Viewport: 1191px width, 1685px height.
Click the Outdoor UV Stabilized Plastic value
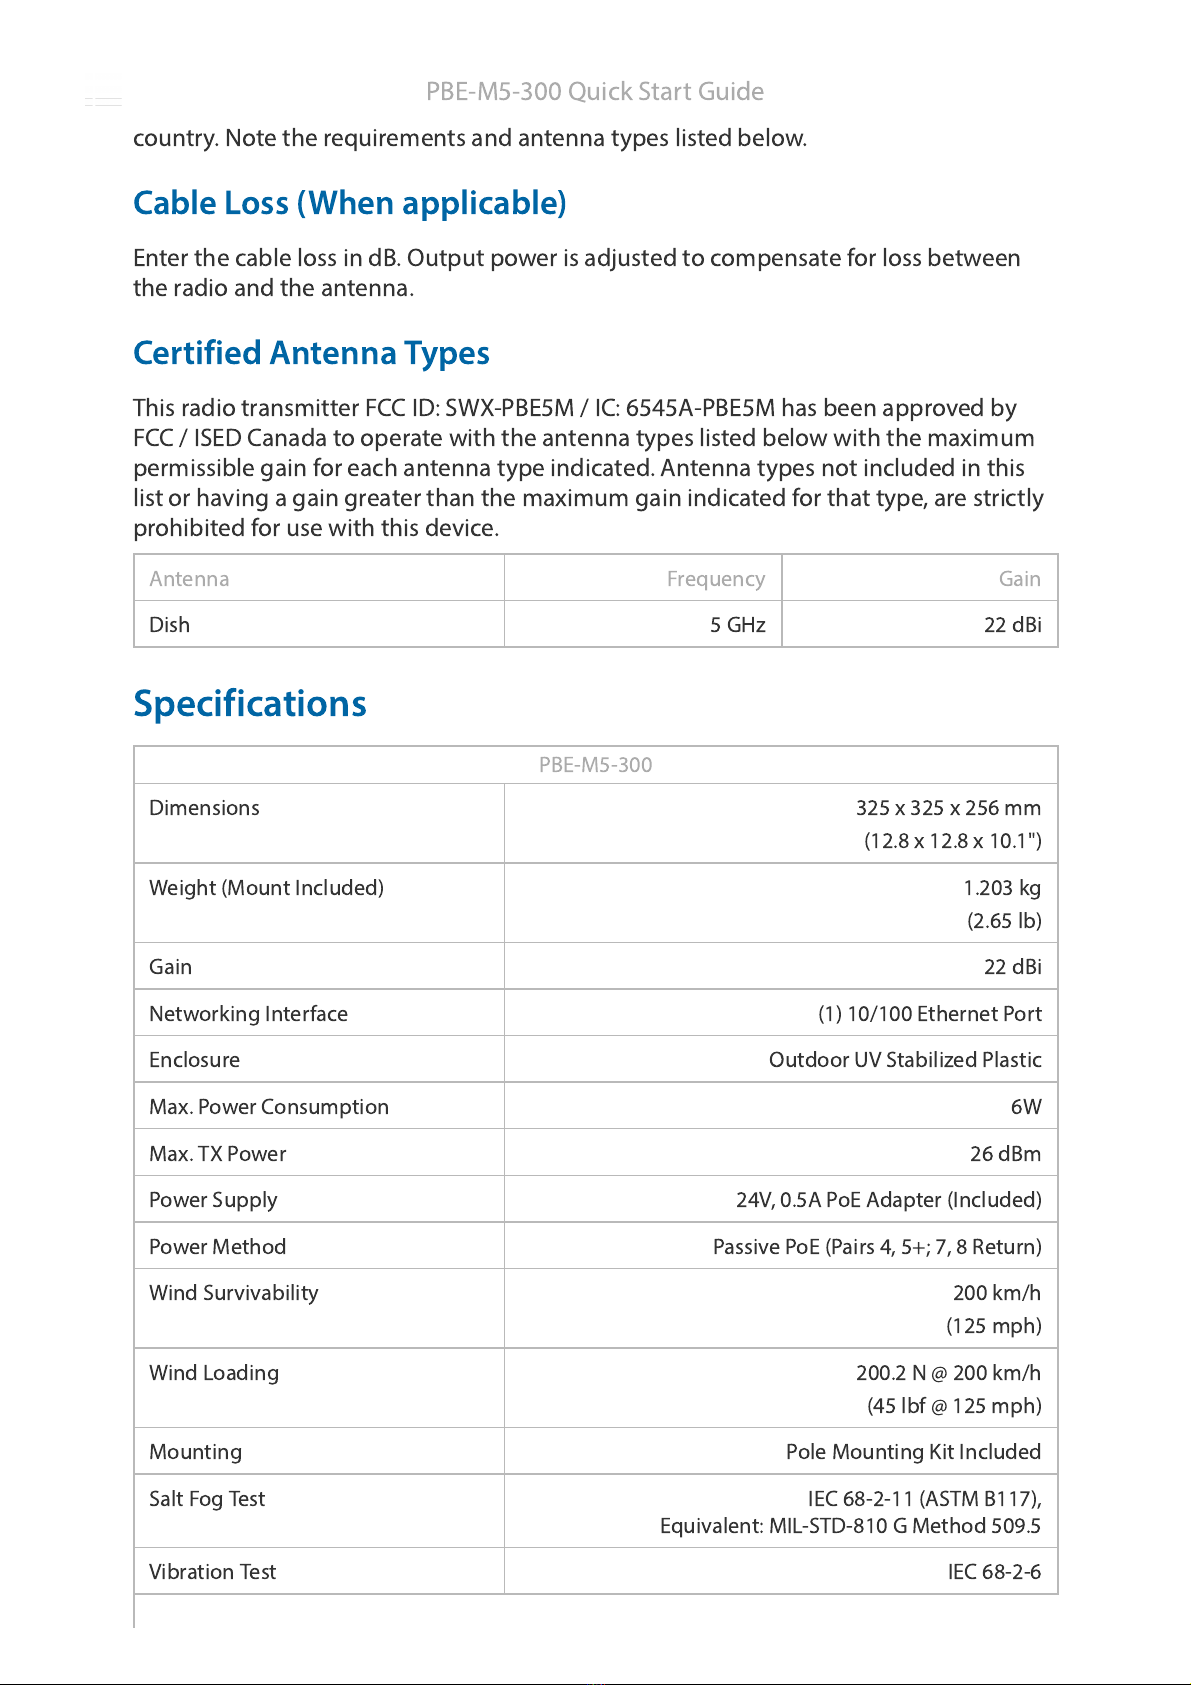click(x=905, y=1060)
